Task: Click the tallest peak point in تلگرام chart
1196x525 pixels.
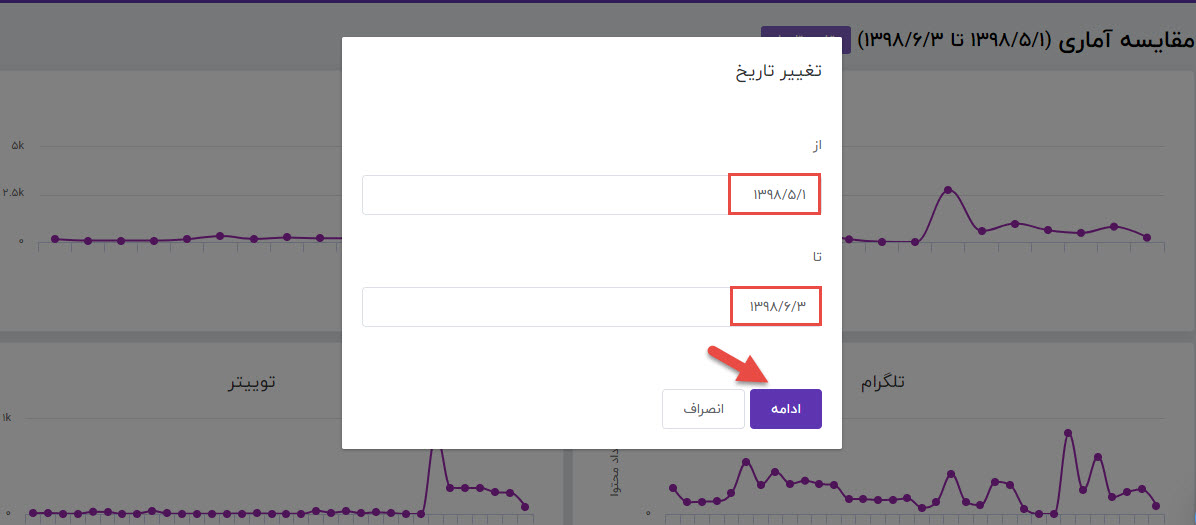Action: (x=1068, y=433)
